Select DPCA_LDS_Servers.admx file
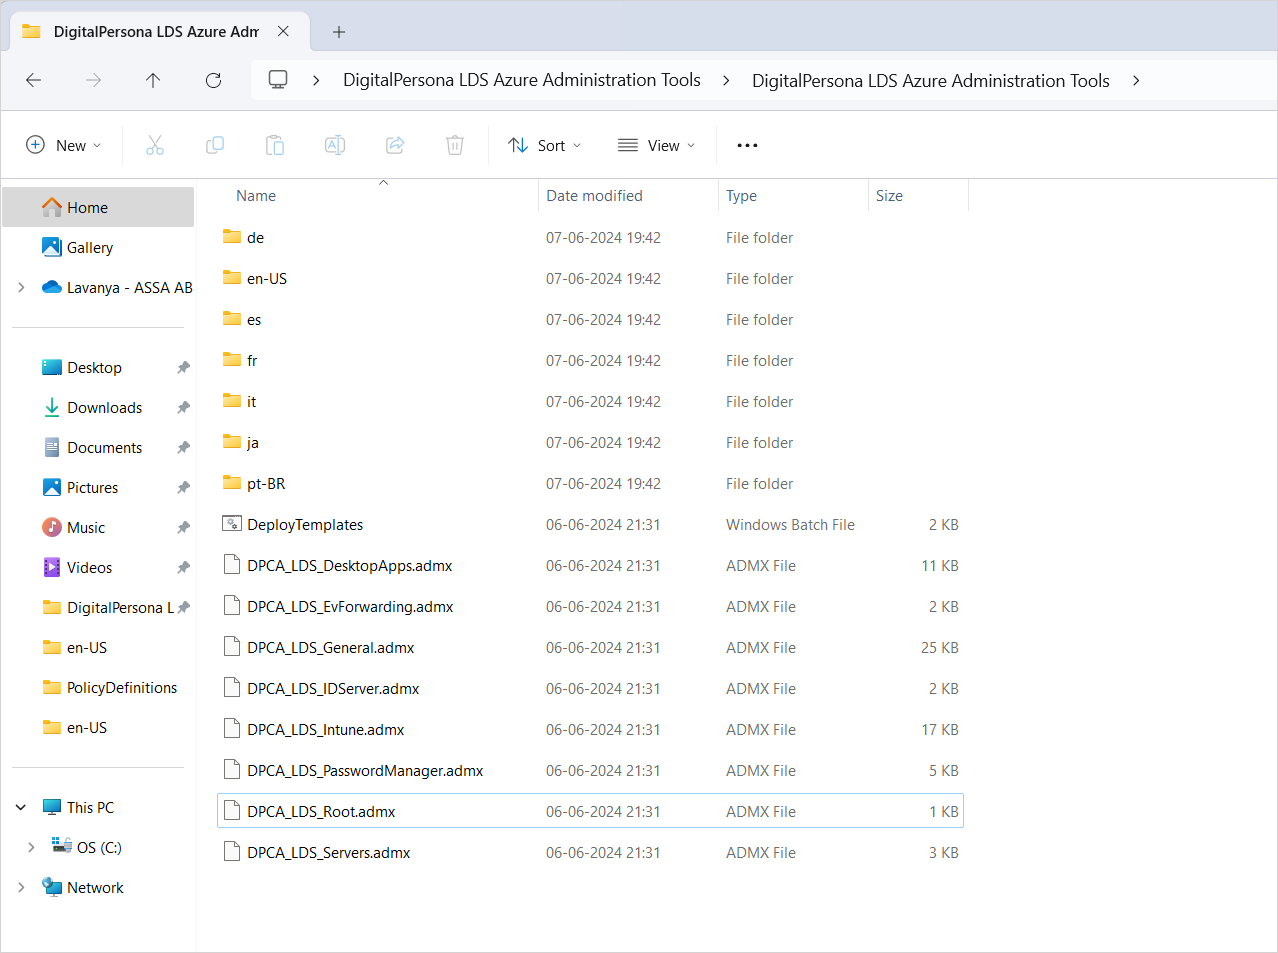Image resolution: width=1278 pixels, height=953 pixels. point(590,852)
